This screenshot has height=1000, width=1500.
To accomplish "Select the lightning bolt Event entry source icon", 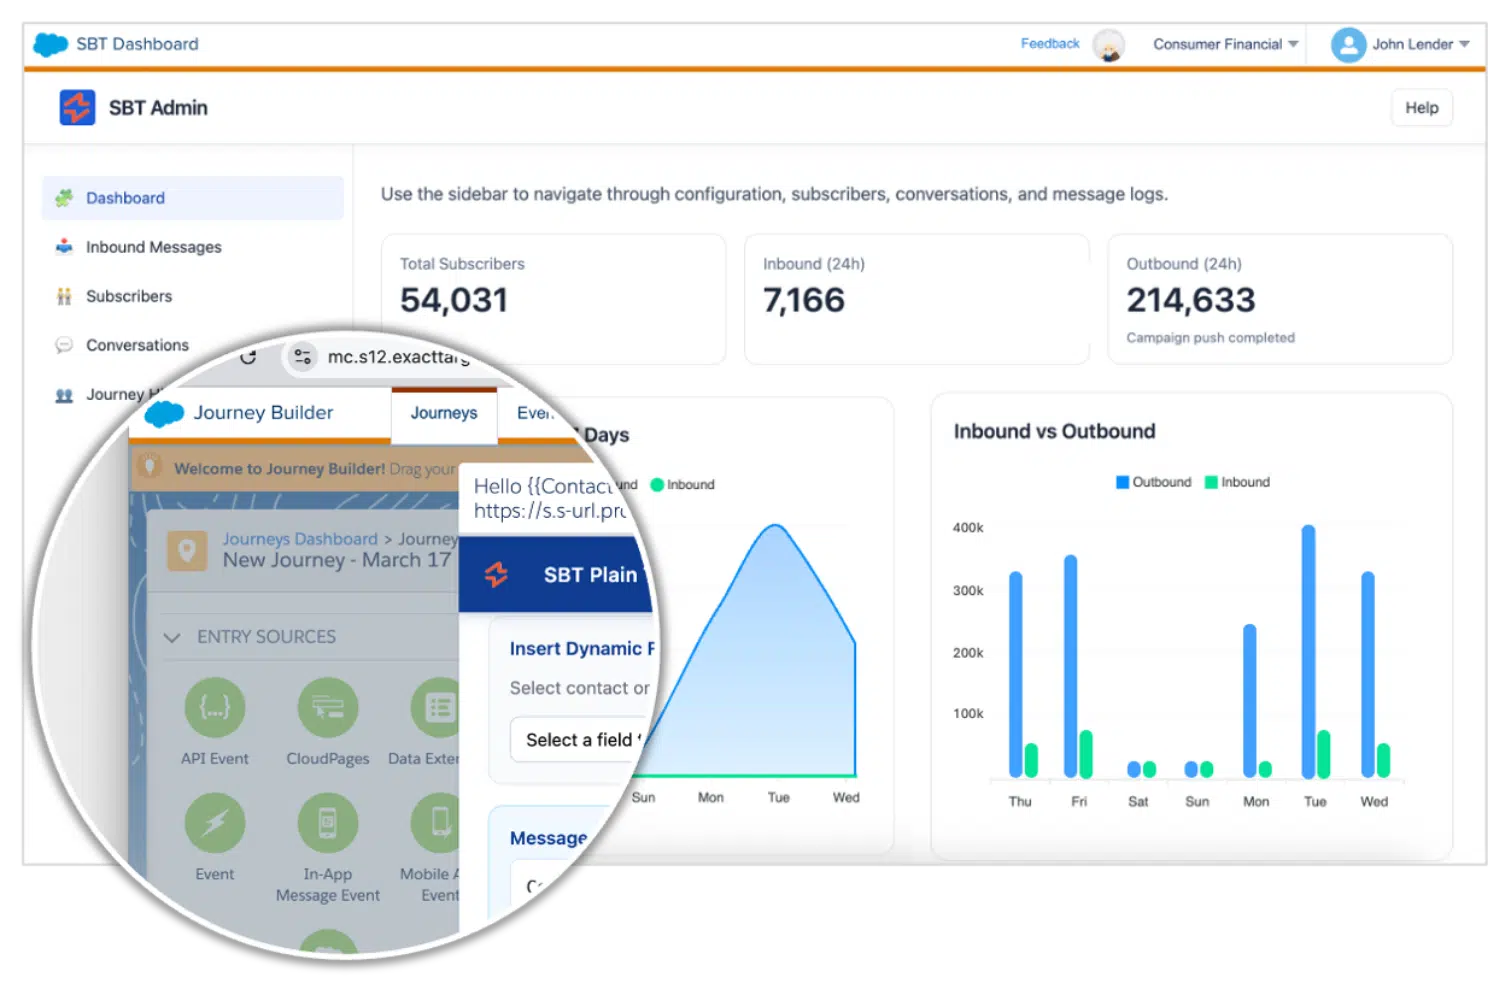I will 215,823.
